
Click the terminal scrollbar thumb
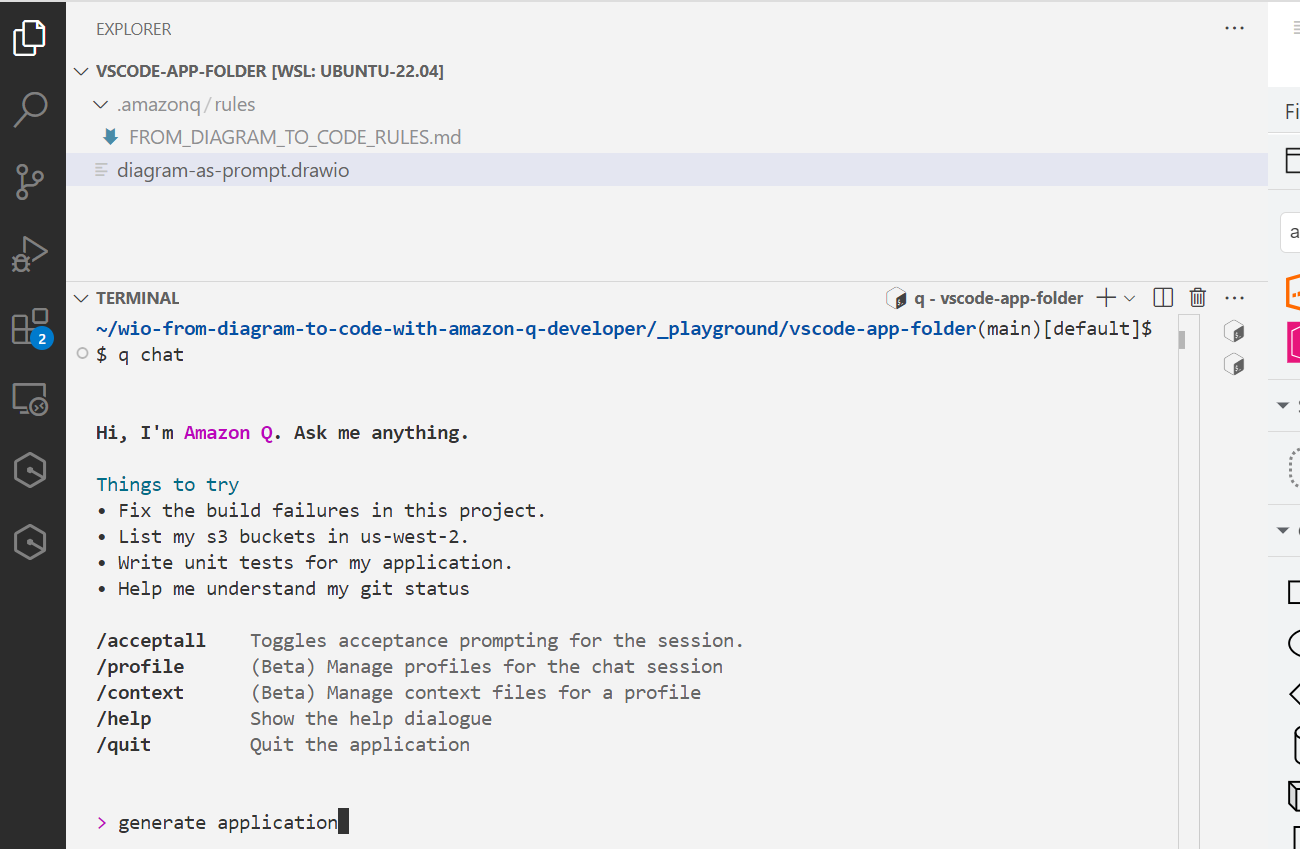point(1182,338)
